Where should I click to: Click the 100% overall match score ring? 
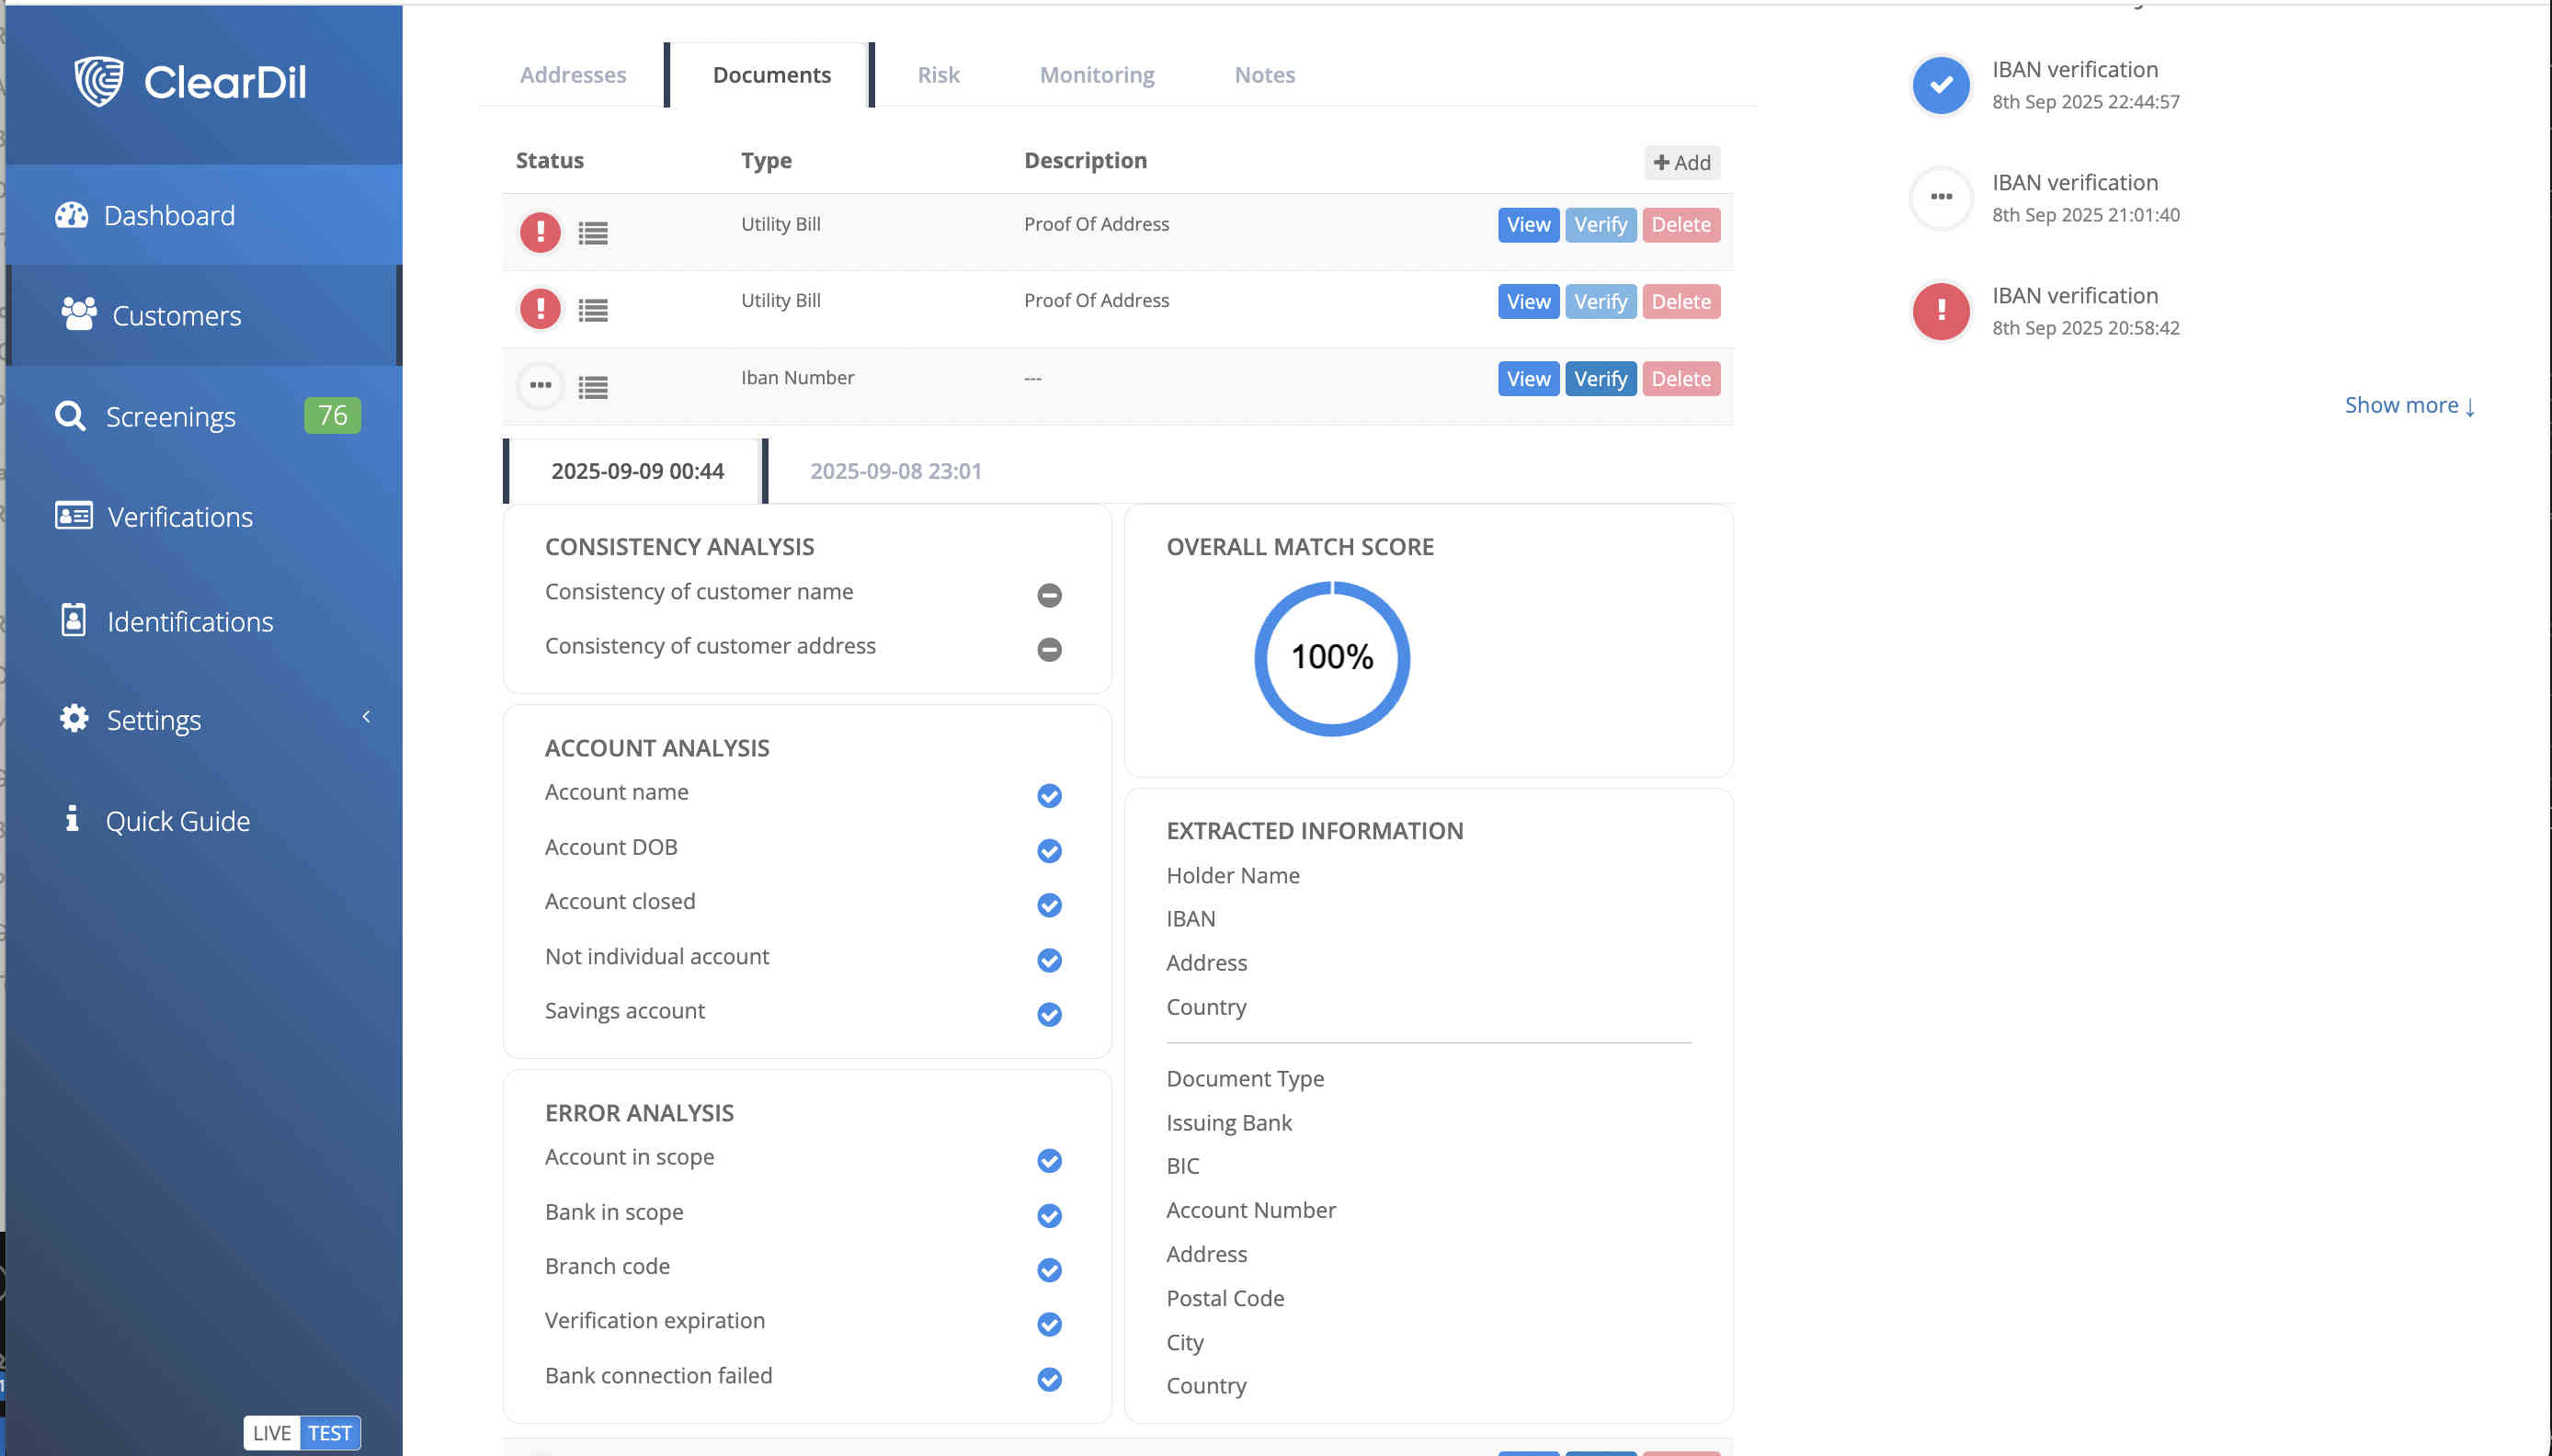pyautogui.click(x=1332, y=658)
